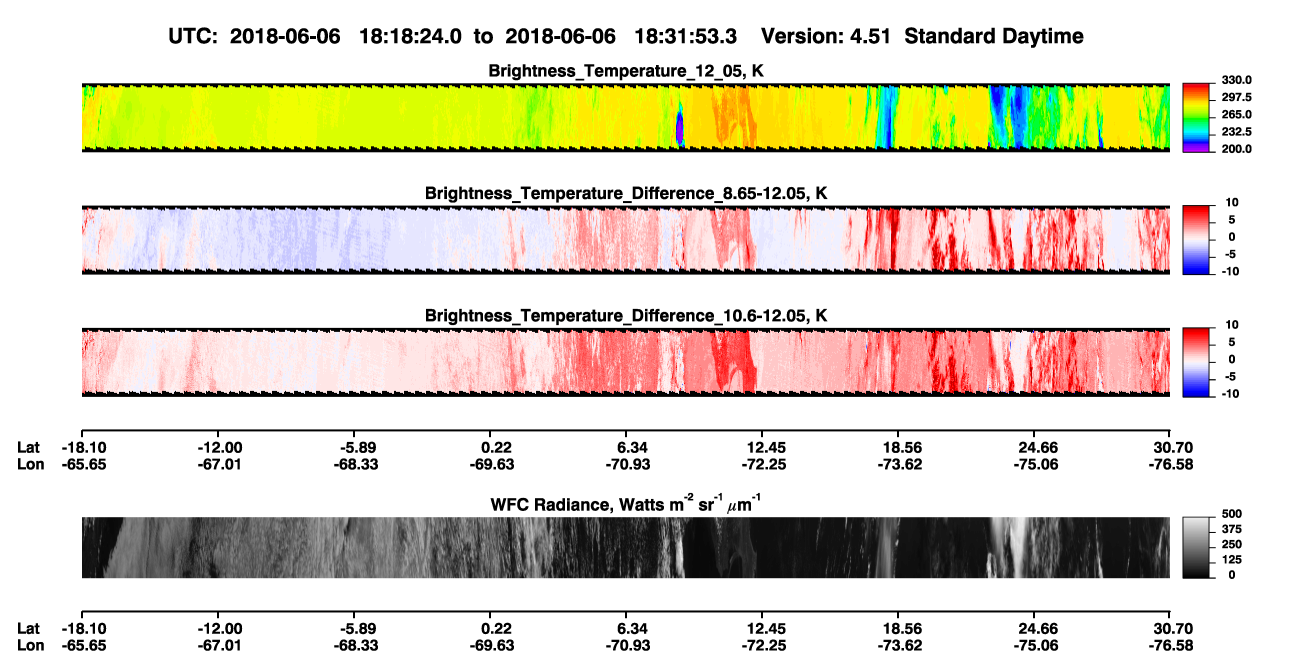Click the rainbow color bar for Brightness Temperature 12.05
1300x667 pixels.
pyautogui.click(x=1197, y=117)
